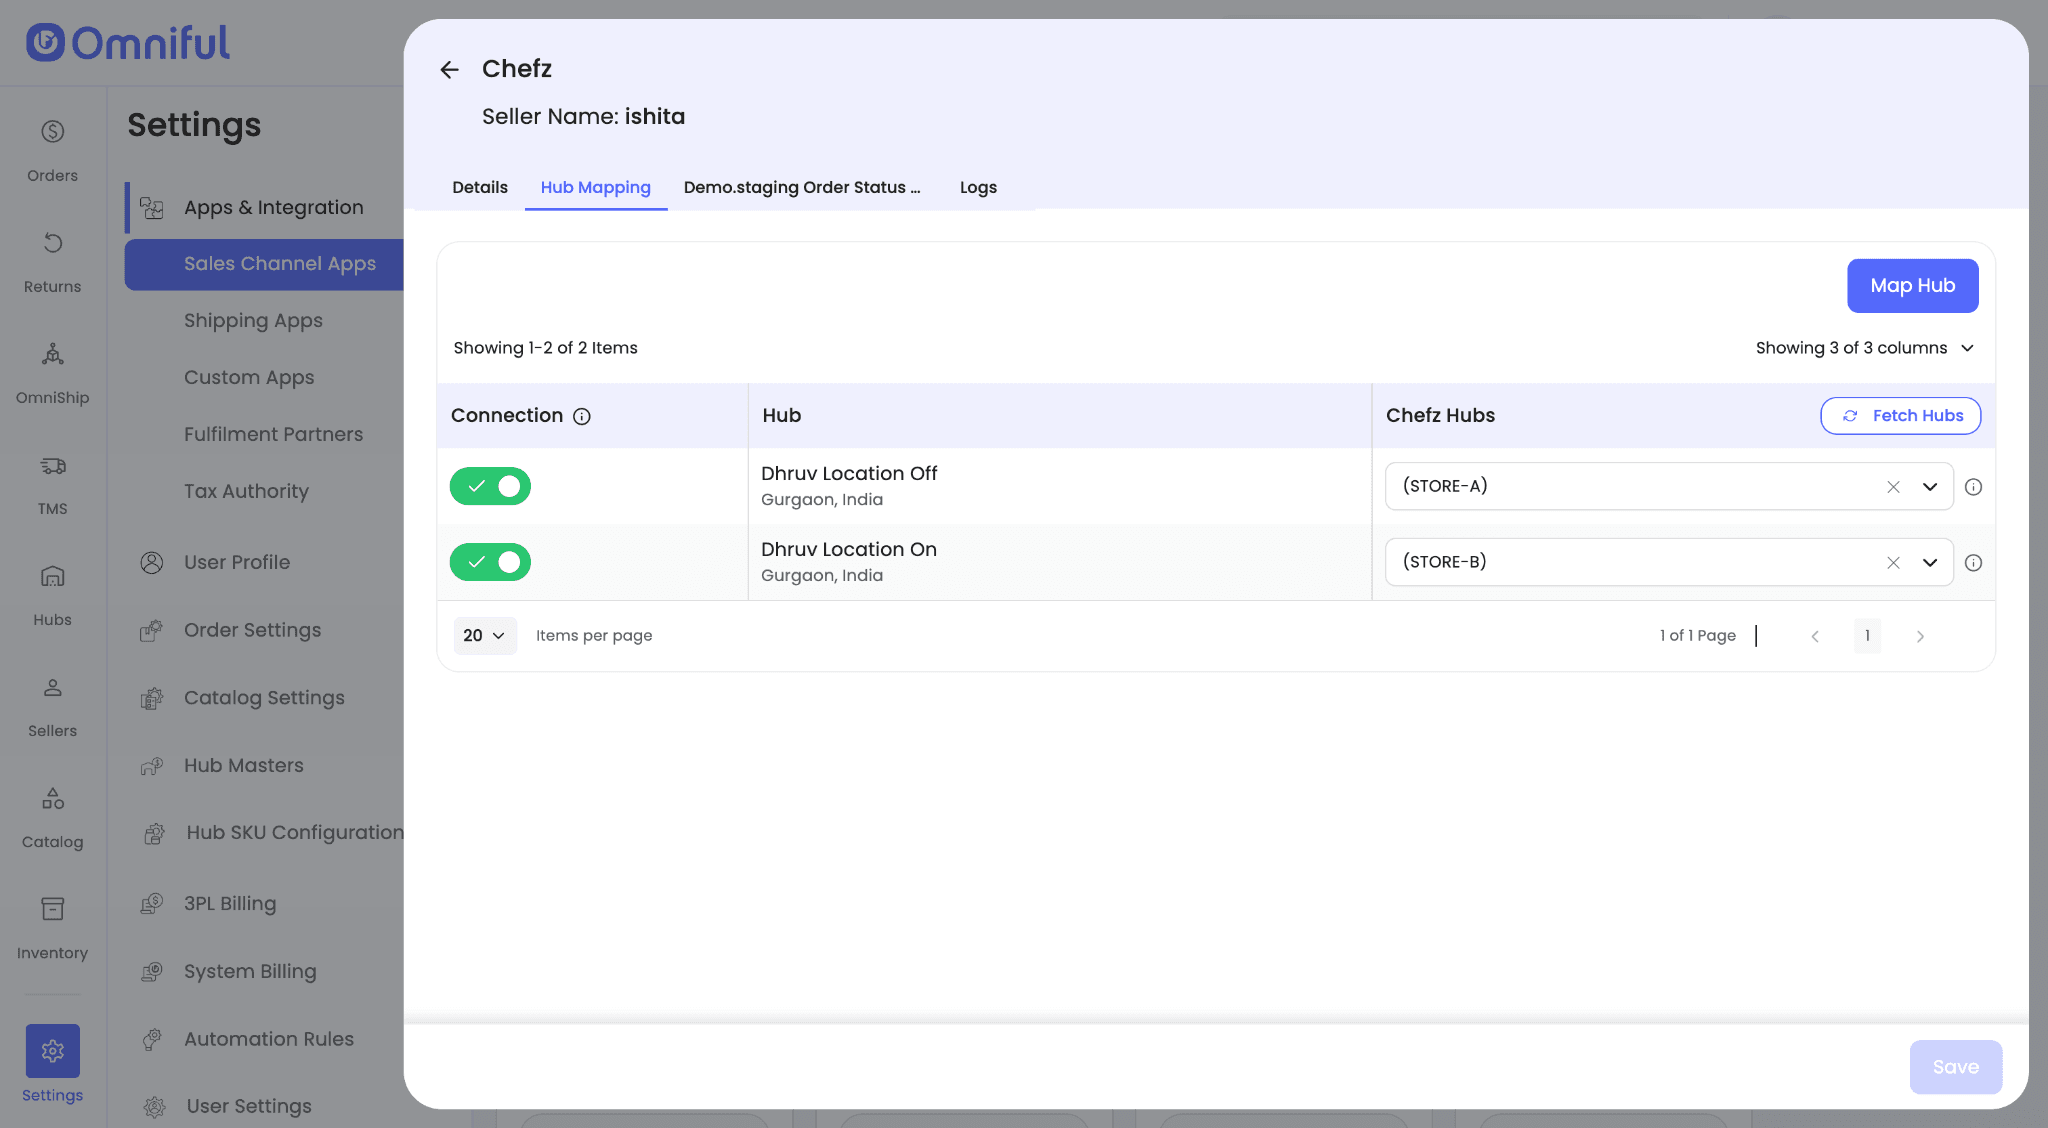Click the Fetch Hubs button

[1900, 416]
